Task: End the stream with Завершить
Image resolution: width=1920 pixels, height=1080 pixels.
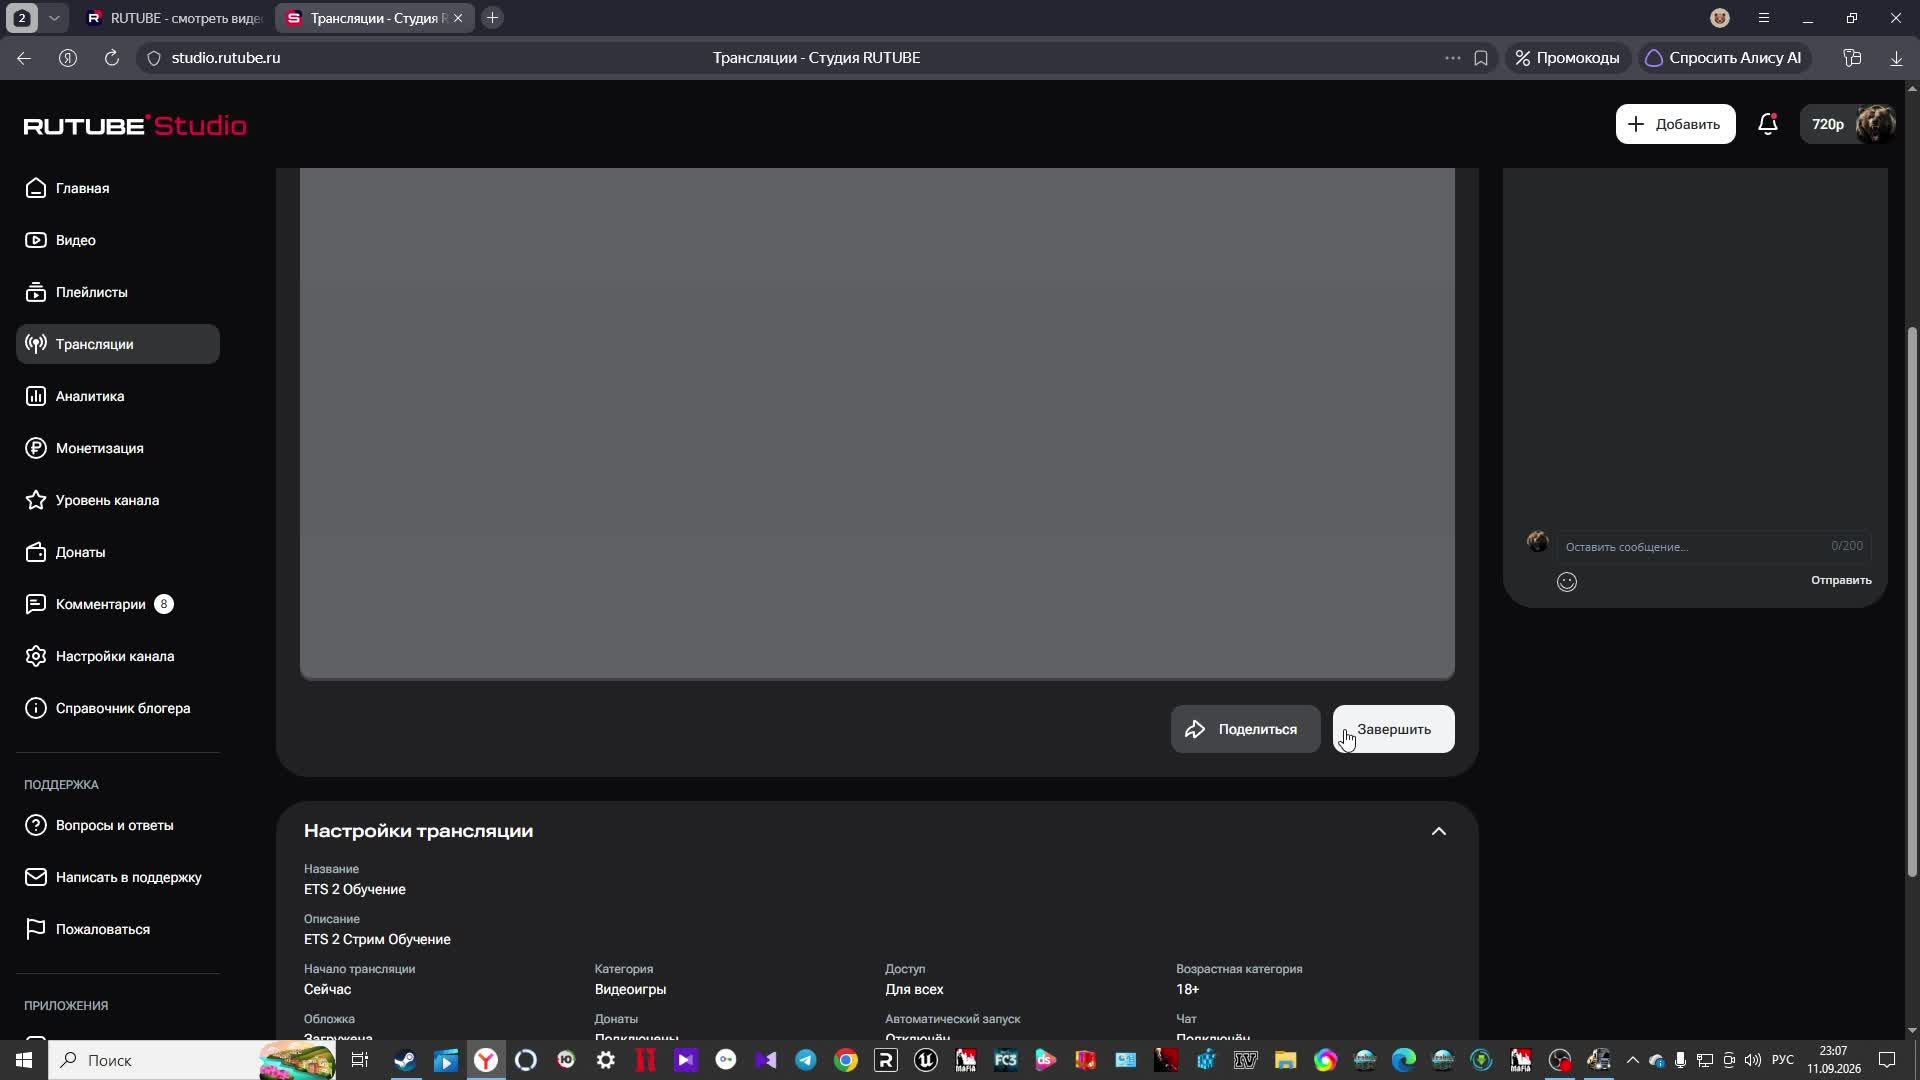Action: pos(1393,729)
